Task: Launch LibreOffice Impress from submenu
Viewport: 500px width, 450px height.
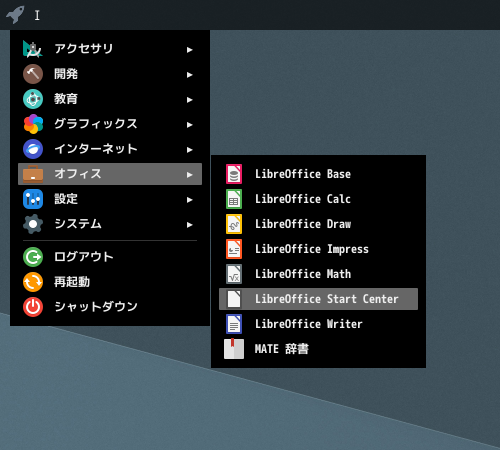Action: pos(318,249)
